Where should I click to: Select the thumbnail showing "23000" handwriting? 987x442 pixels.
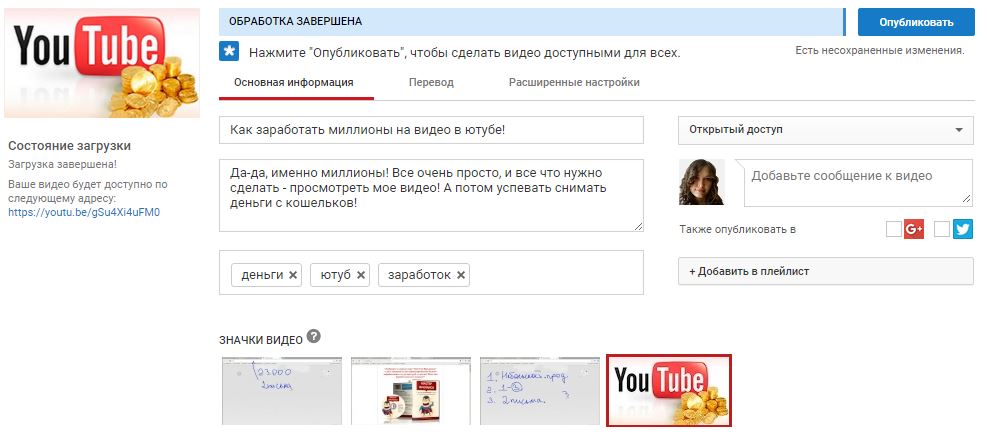pyautogui.click(x=282, y=390)
